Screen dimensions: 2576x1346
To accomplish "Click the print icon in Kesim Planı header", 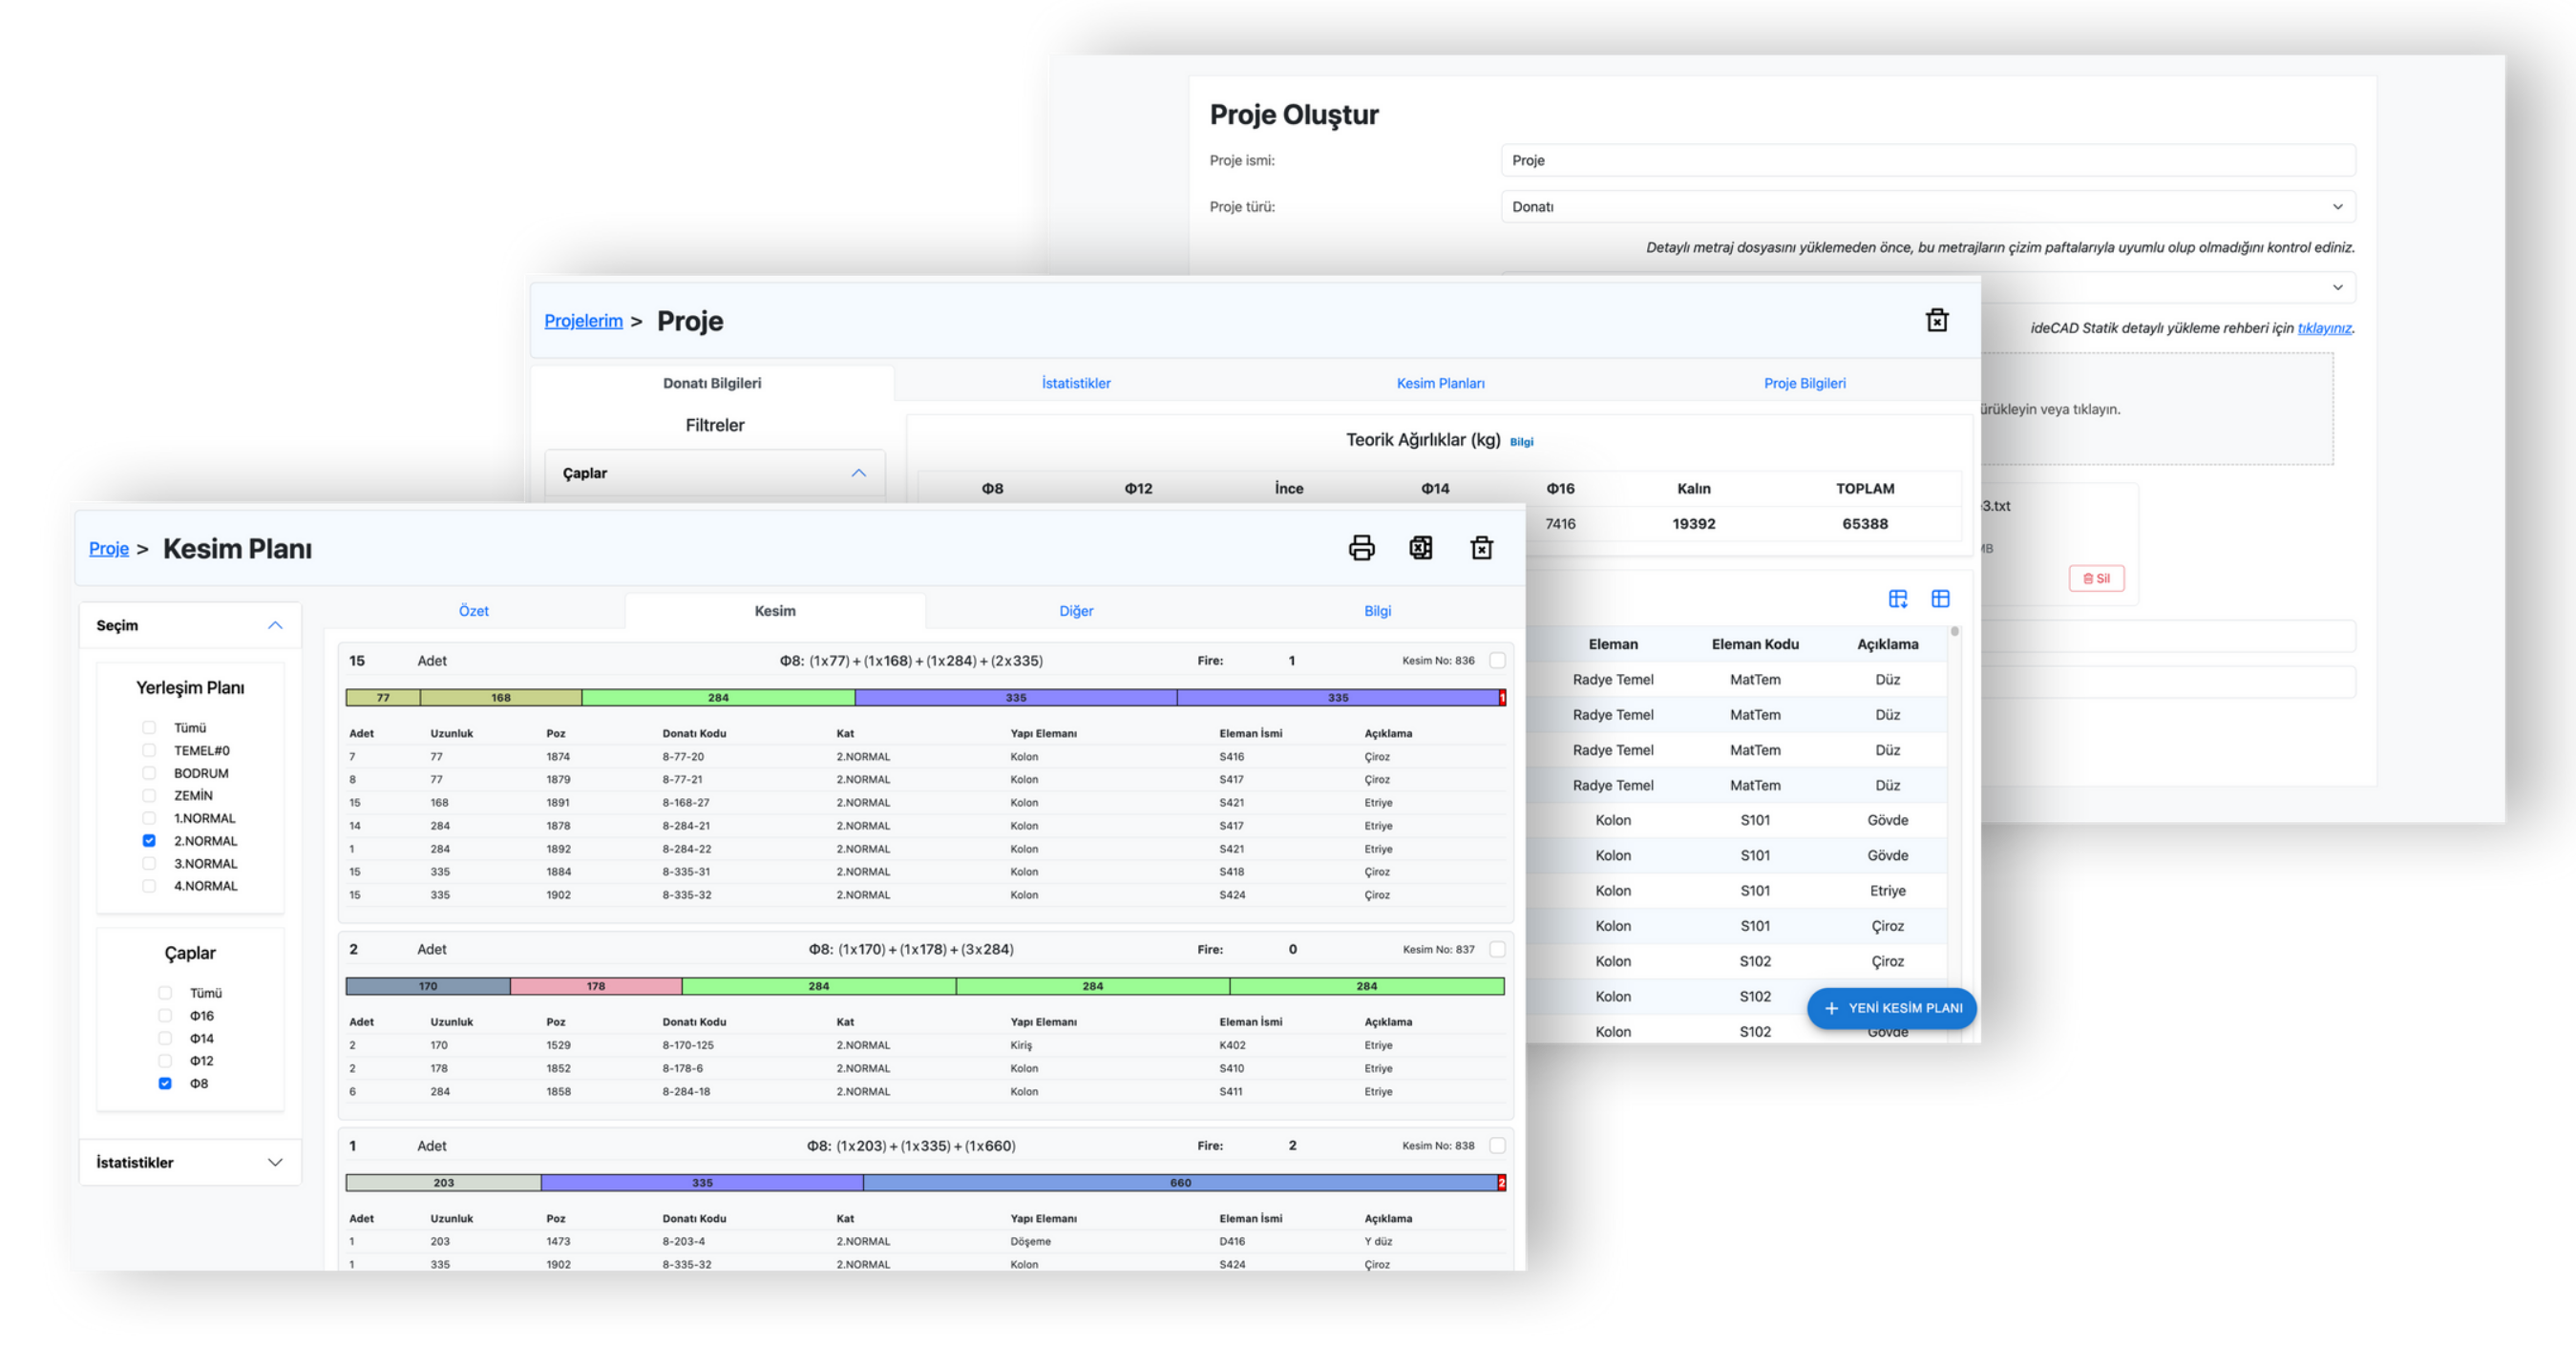I will 1361,548.
